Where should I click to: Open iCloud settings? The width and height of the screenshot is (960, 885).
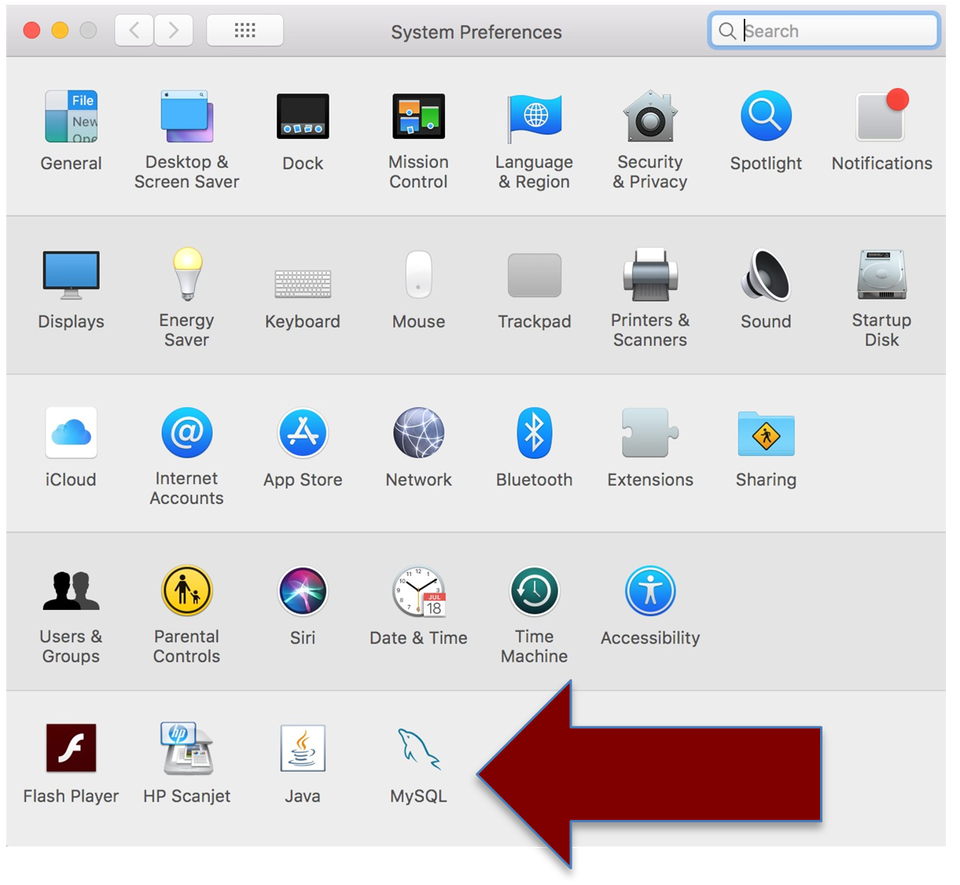tap(70, 432)
